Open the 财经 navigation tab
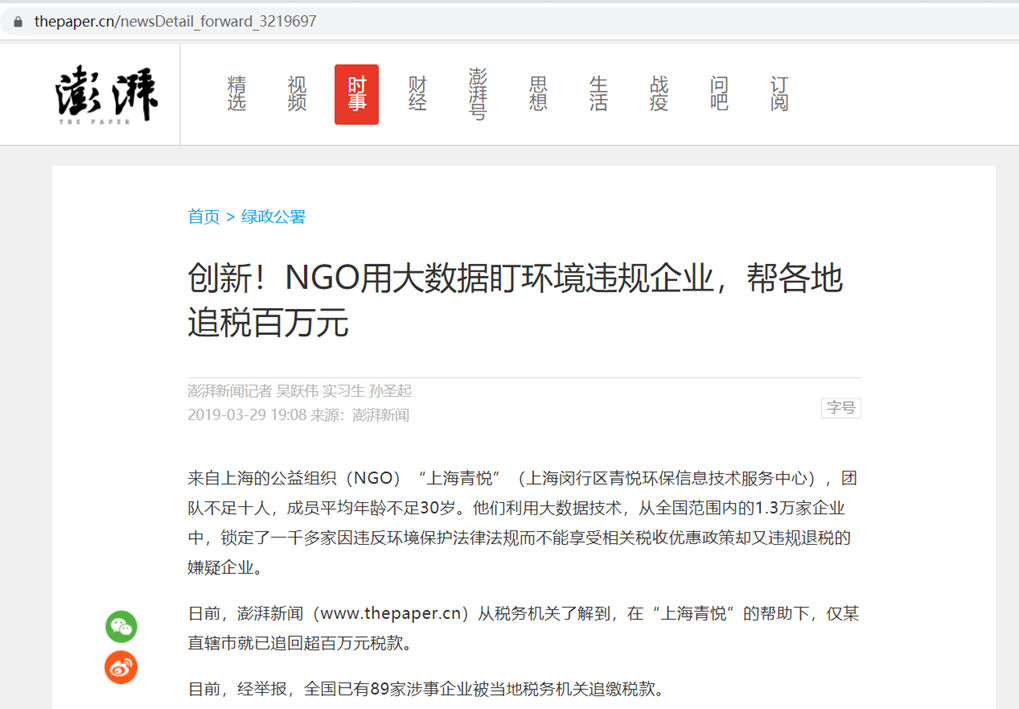 (x=418, y=94)
